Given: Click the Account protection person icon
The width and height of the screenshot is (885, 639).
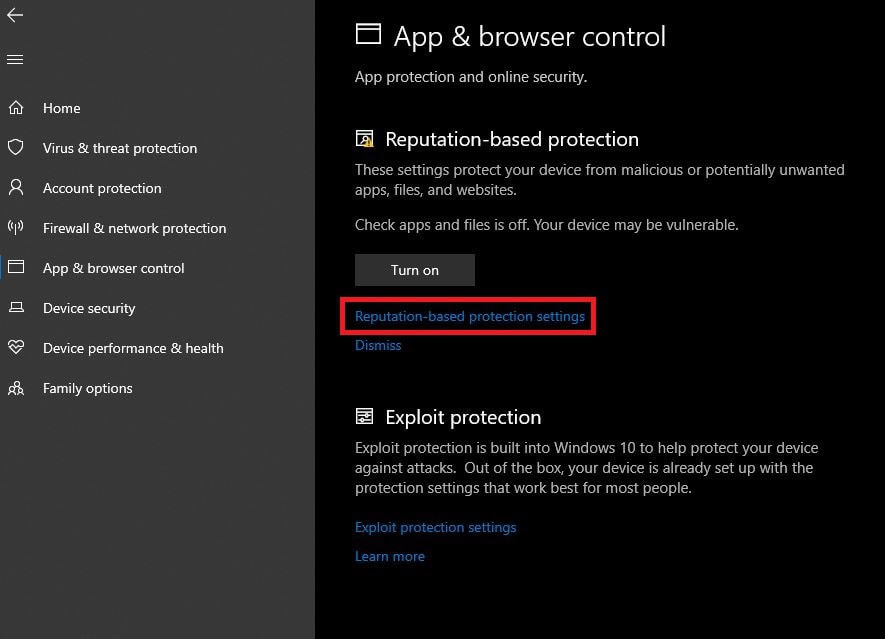Looking at the screenshot, I should pyautogui.click(x=15, y=188).
